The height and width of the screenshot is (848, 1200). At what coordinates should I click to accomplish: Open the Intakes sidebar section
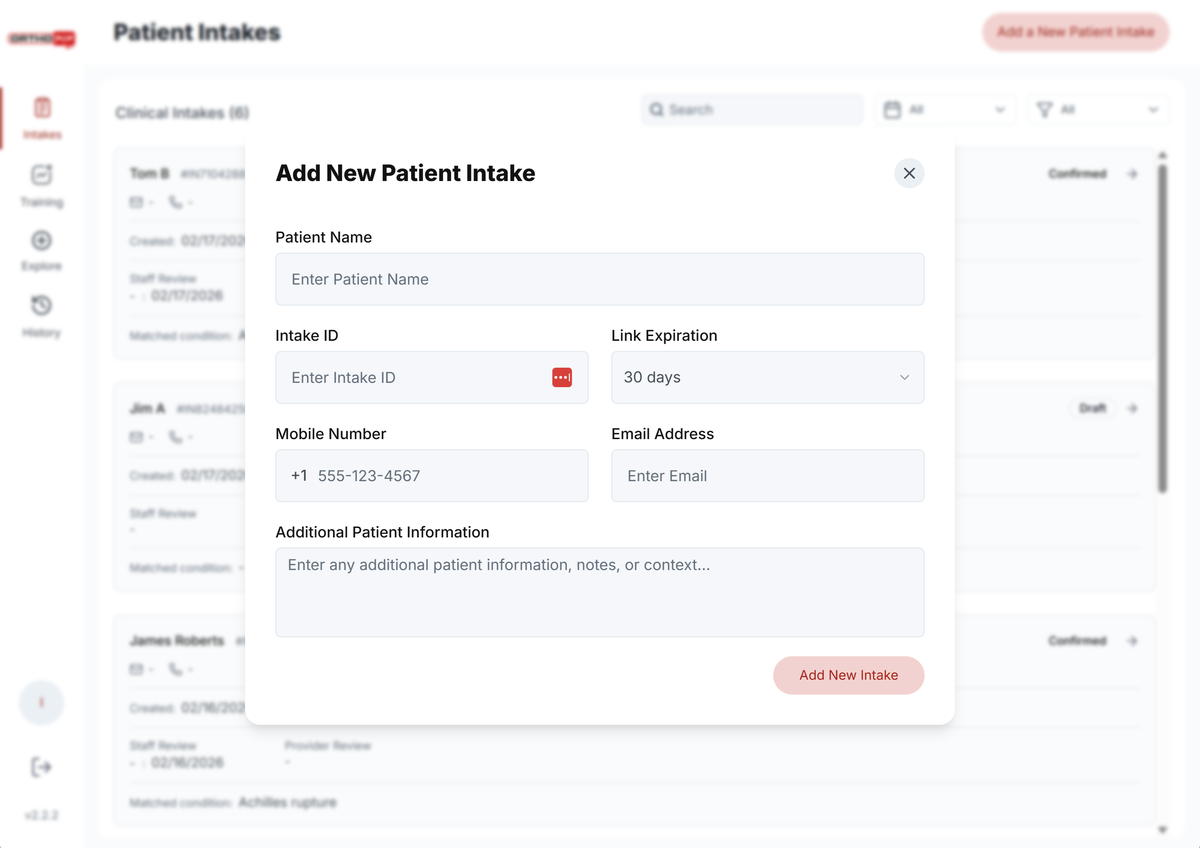point(42,117)
